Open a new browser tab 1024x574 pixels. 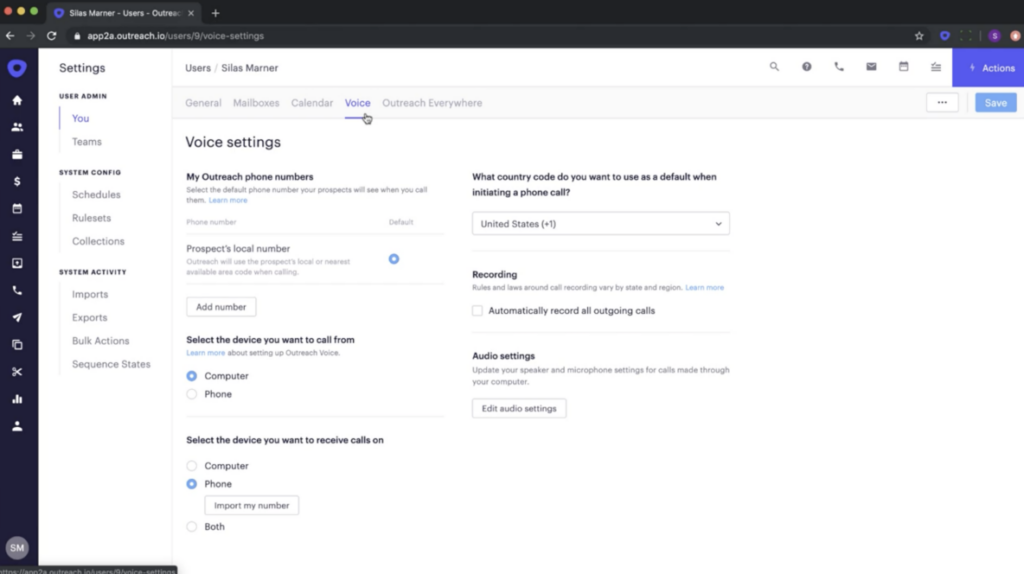(x=216, y=13)
